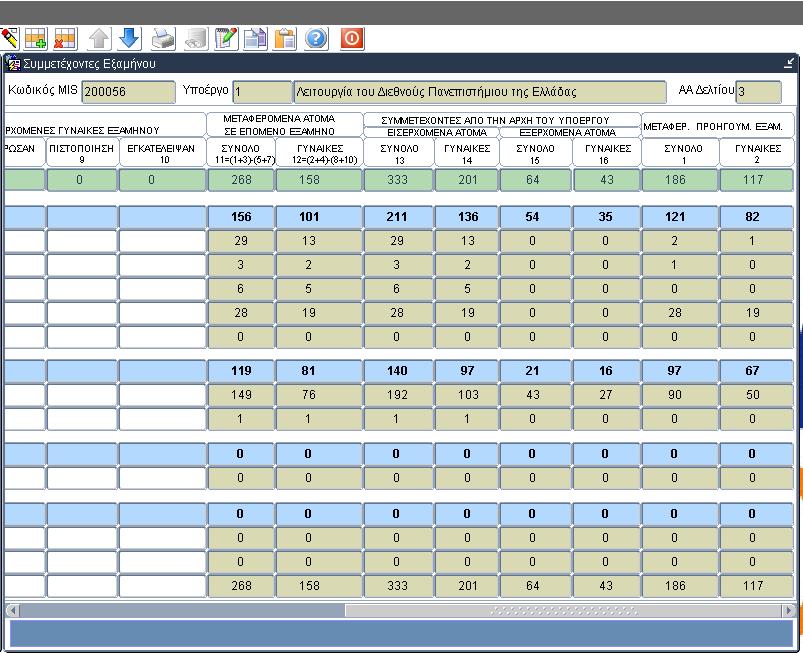Click the Κωδικός MIS field showing 200056

[x=129, y=92]
